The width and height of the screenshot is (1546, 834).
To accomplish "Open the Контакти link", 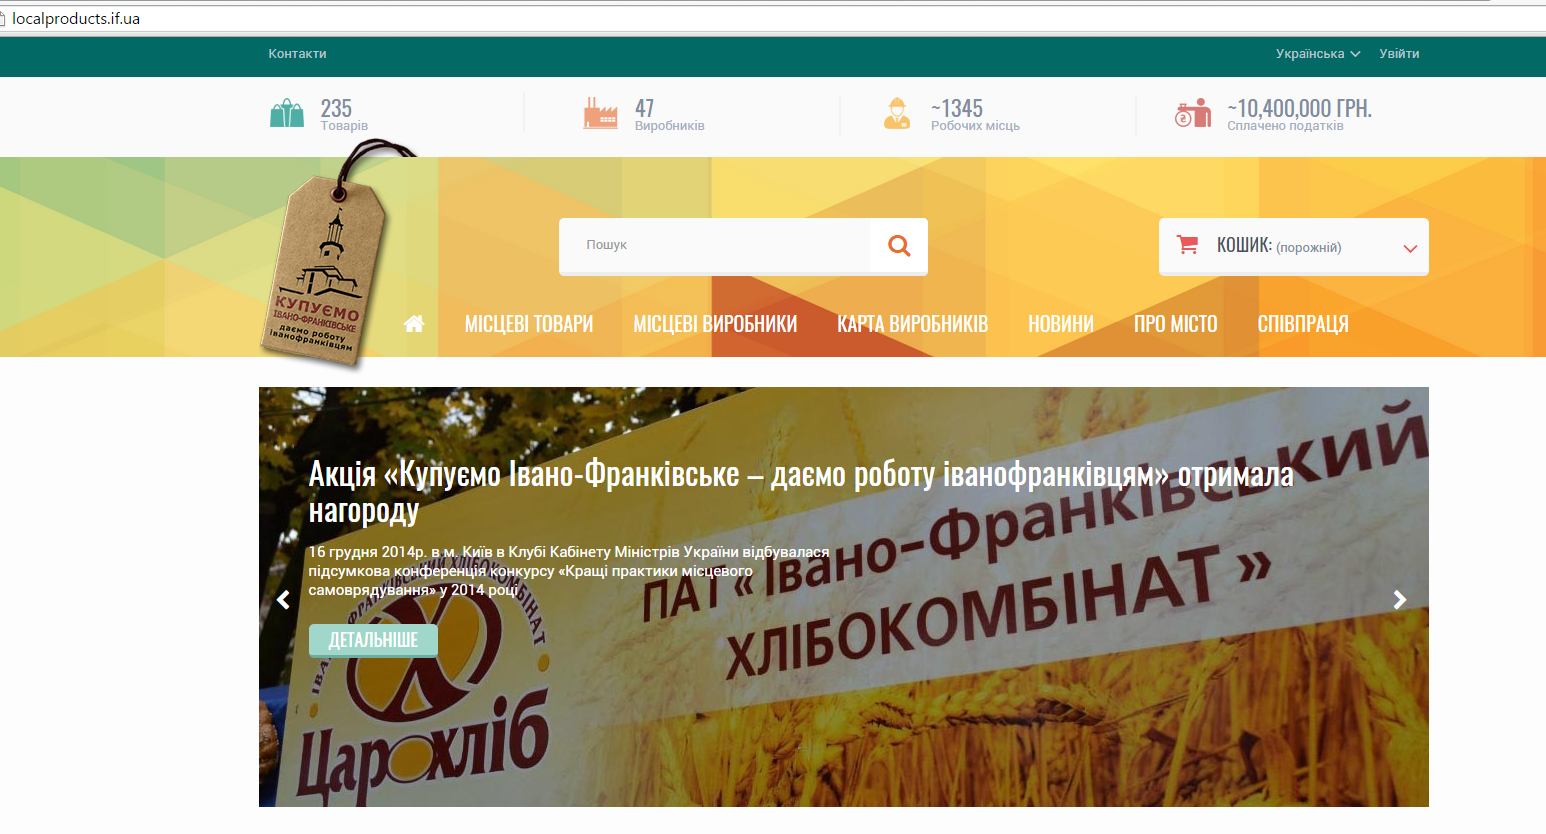I will (x=297, y=54).
